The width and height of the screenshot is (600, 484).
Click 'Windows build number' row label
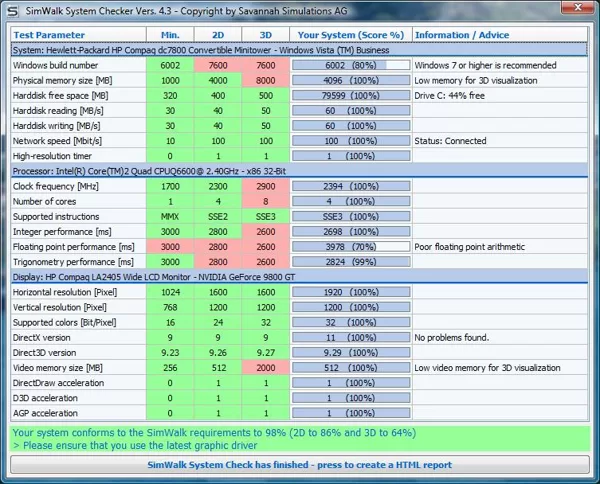tap(55, 65)
